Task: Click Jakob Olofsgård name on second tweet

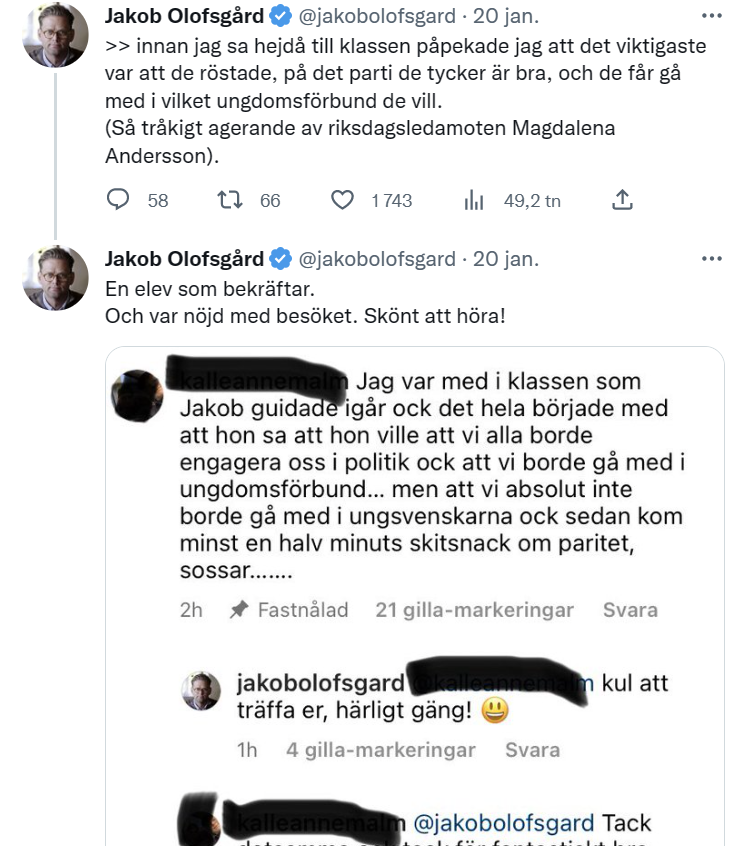Action: coord(184,259)
